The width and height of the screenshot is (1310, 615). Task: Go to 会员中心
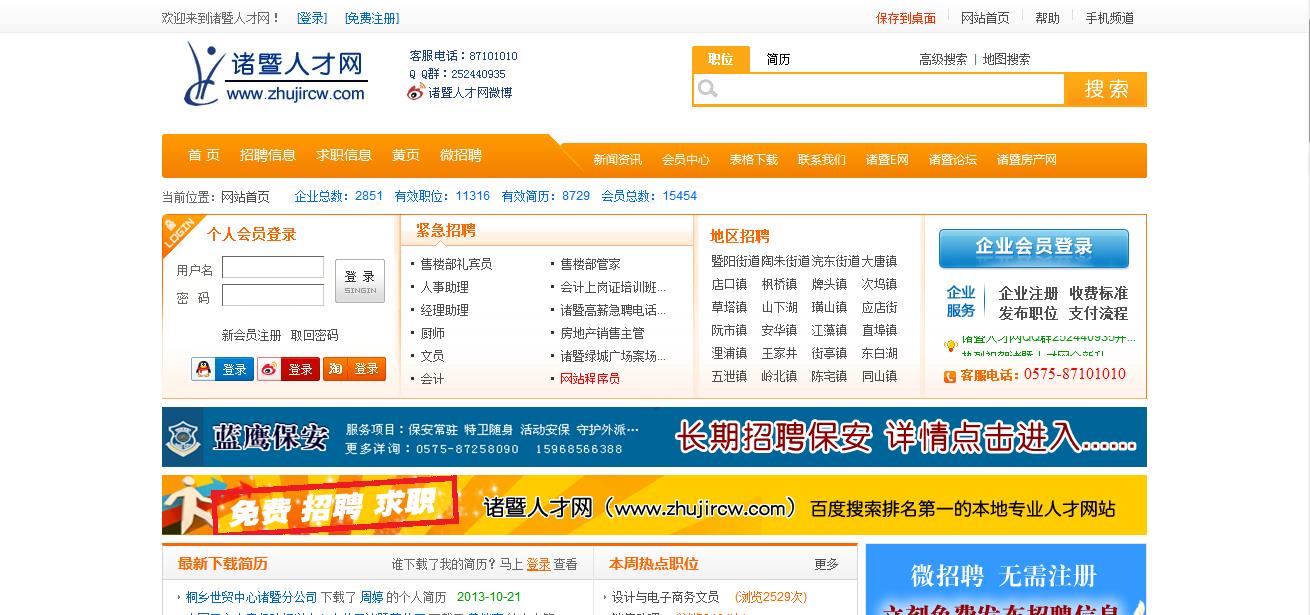point(686,160)
